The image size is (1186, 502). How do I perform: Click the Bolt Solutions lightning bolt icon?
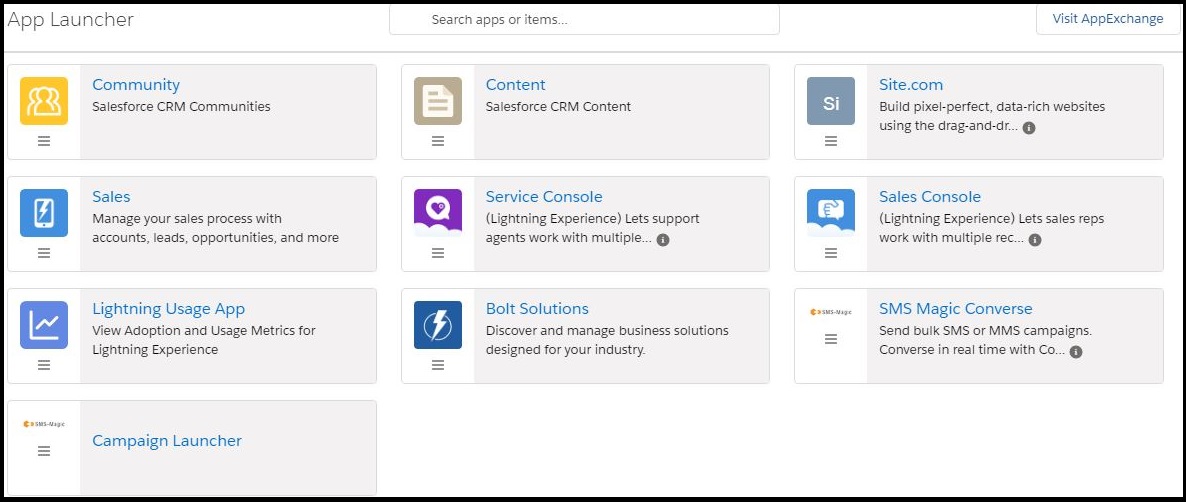pos(438,324)
